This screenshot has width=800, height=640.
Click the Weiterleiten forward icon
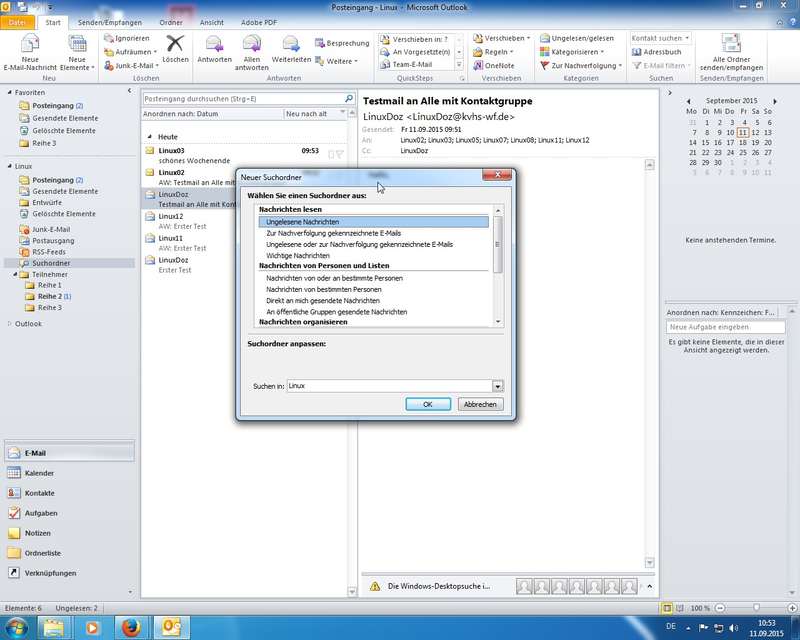coord(291,46)
